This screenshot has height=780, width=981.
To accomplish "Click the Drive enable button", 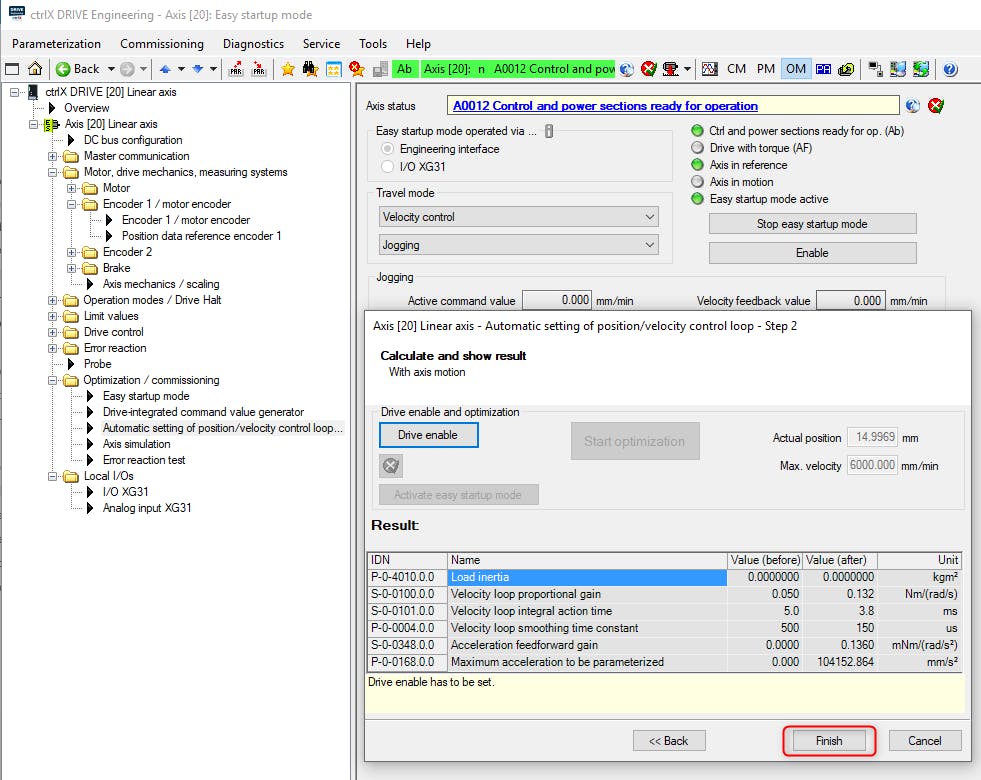I will [x=429, y=435].
